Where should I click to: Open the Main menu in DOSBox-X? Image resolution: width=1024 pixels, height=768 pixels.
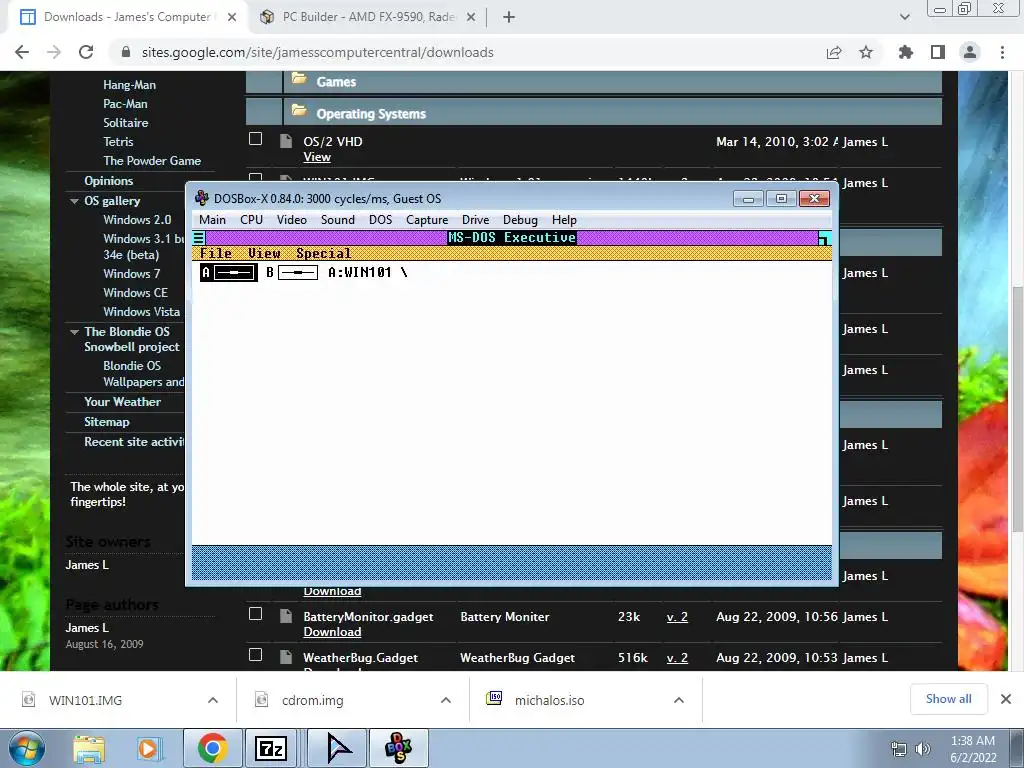pos(212,220)
